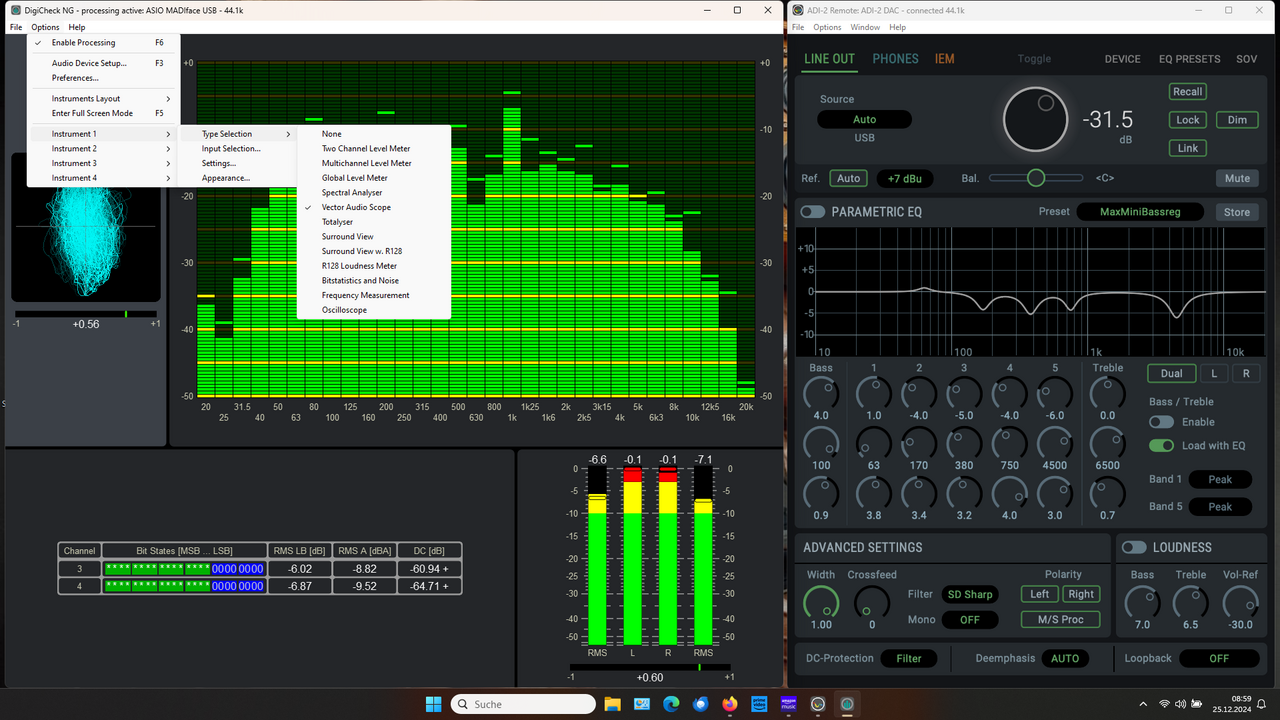
Task: Click the Width knob at 1.00
Action: tap(821, 601)
